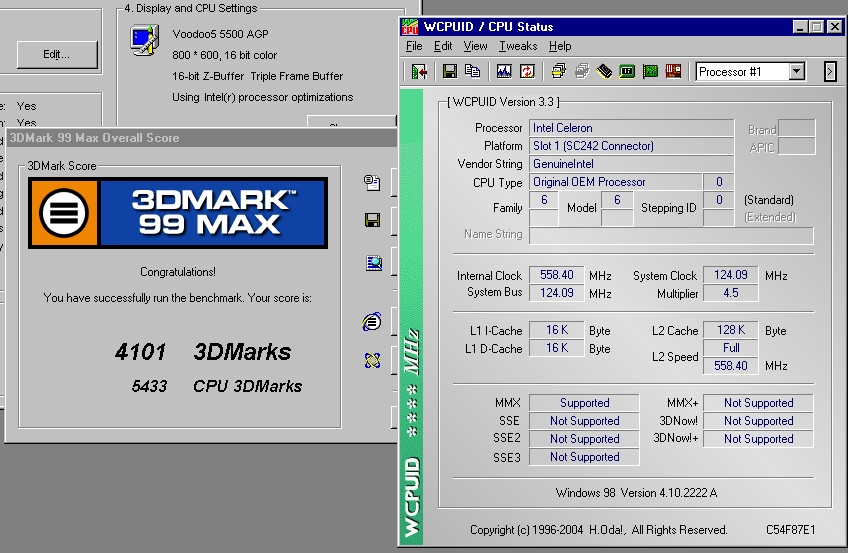Open the View menu in WCPUID
848x553 pixels.
coord(476,46)
